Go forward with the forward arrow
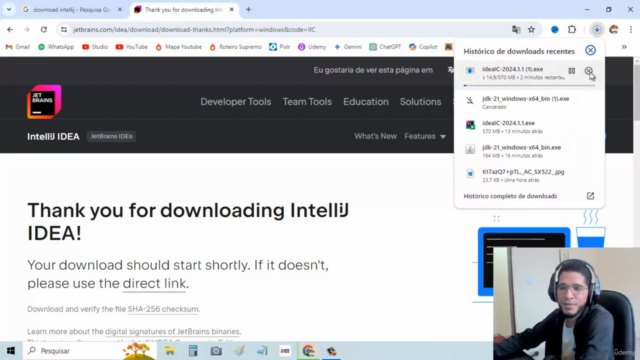Screen dimensions: 640x360 (27, 29)
